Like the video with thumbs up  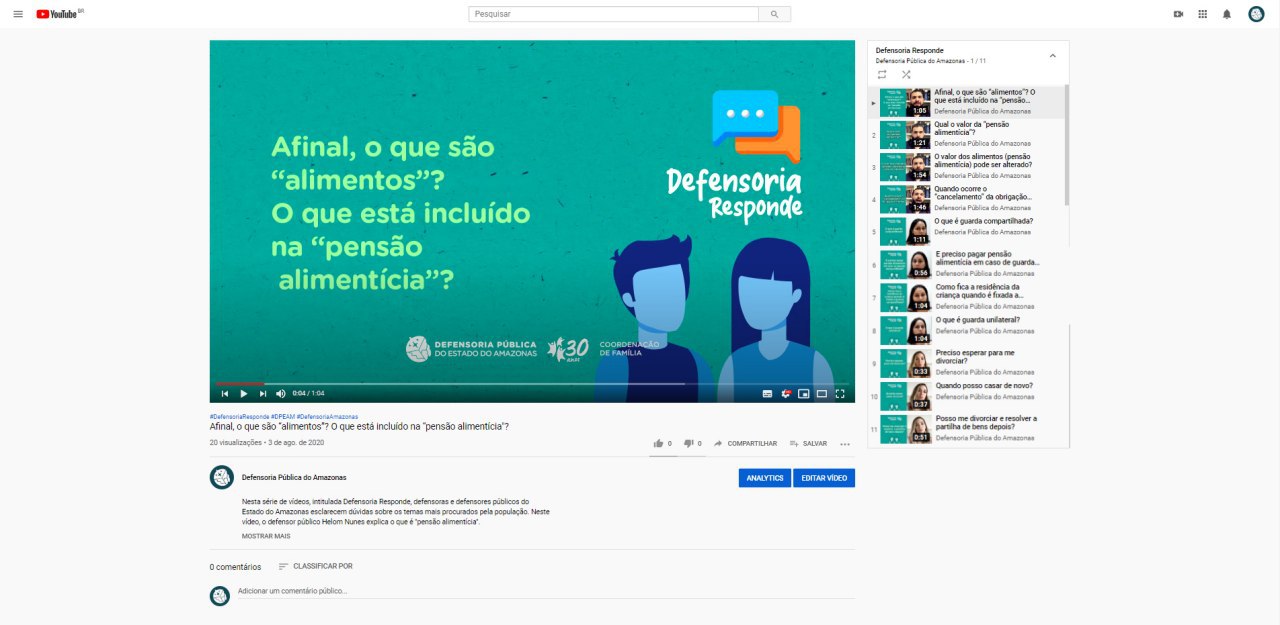click(x=658, y=443)
